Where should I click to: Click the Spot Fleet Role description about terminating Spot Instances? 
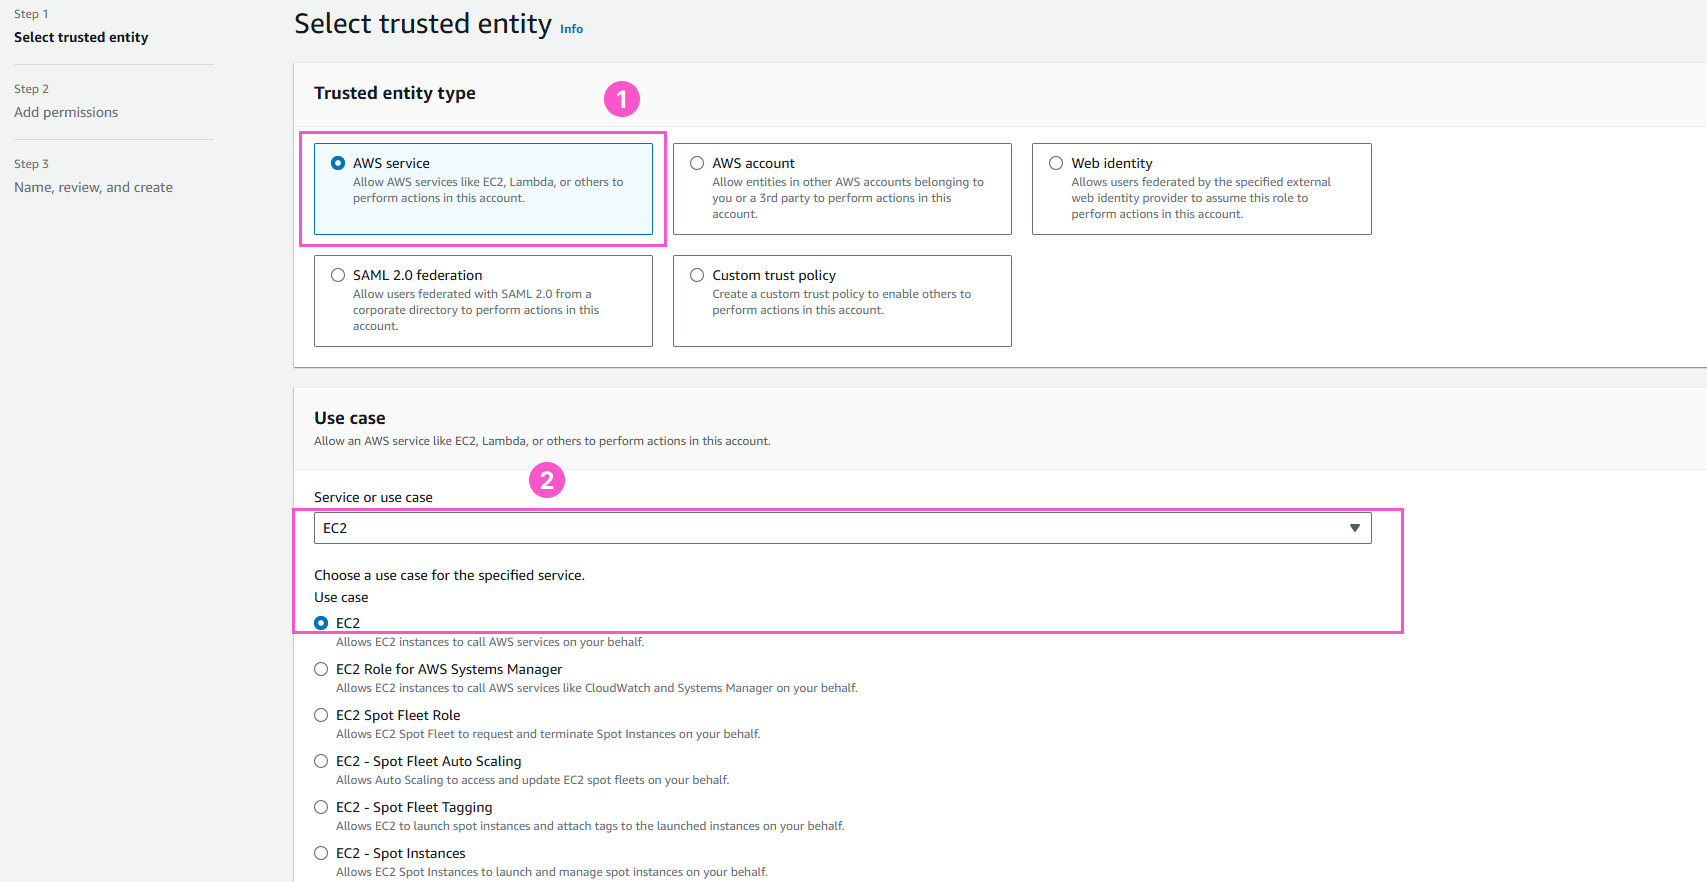[x=548, y=734]
